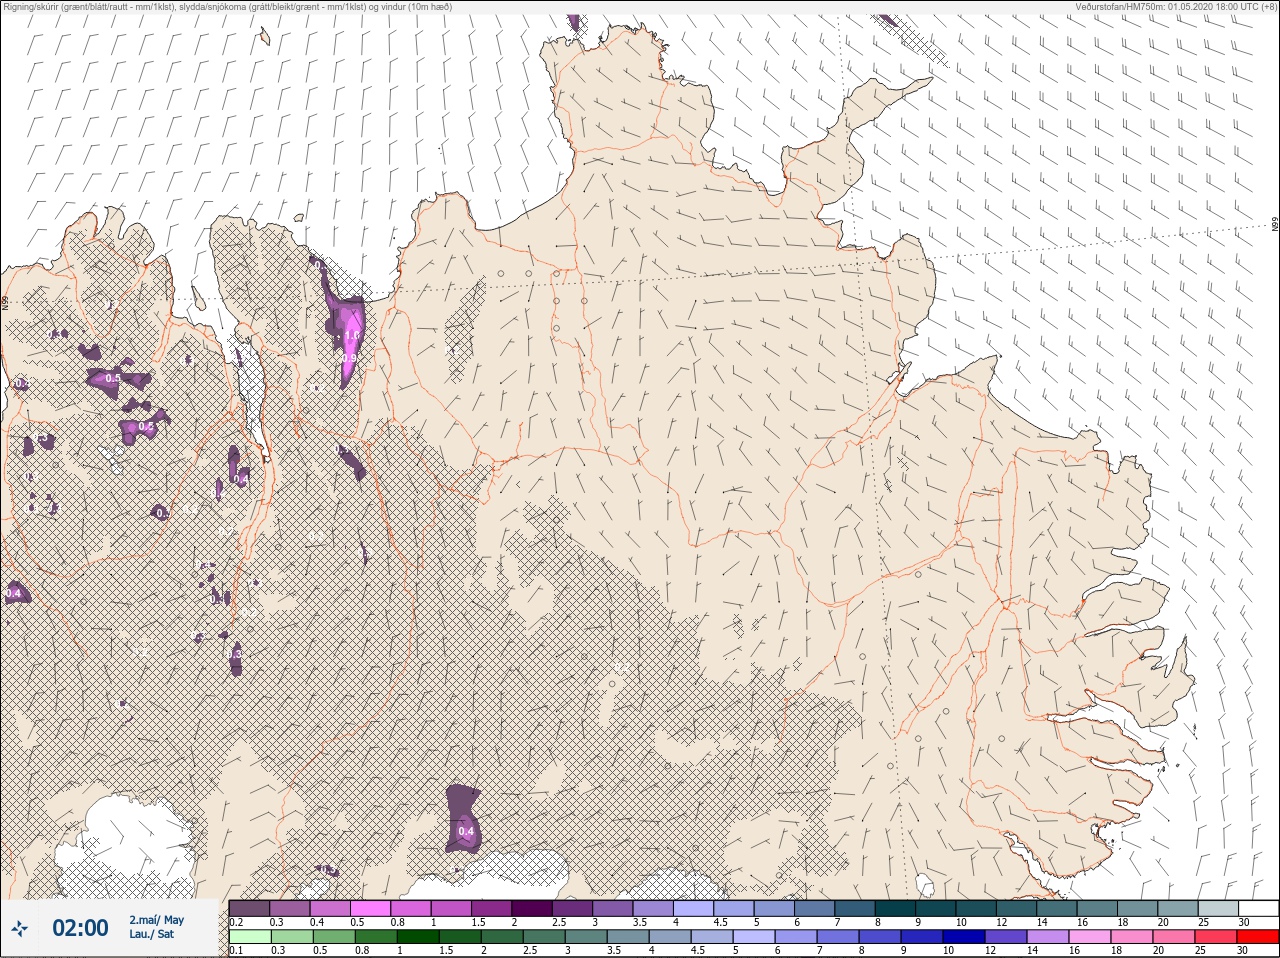Select the bright red swatch at legend end
The height and width of the screenshot is (958, 1280).
[x=1257, y=937]
